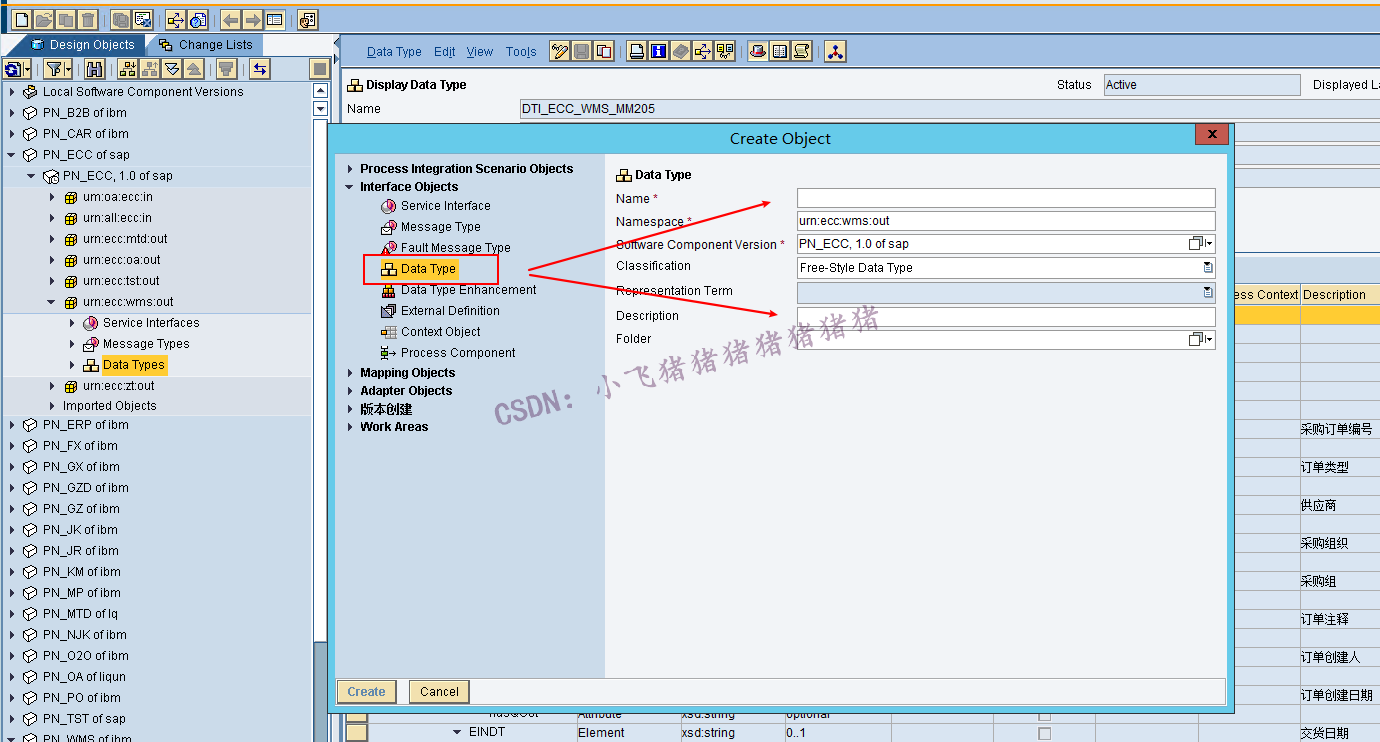Click the printer icon in editor toolbar

pyautogui.click(x=637, y=52)
